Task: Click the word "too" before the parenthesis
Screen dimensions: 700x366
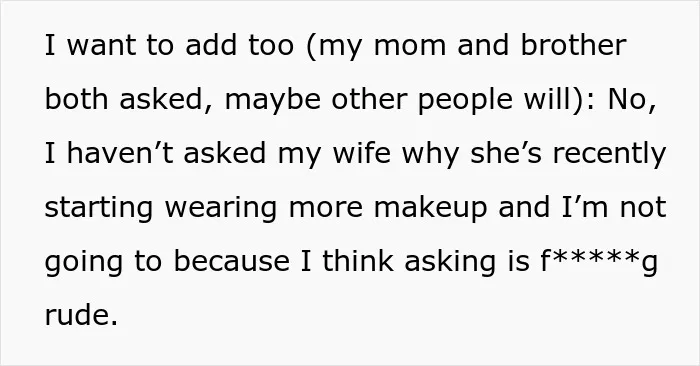Action: pos(271,46)
